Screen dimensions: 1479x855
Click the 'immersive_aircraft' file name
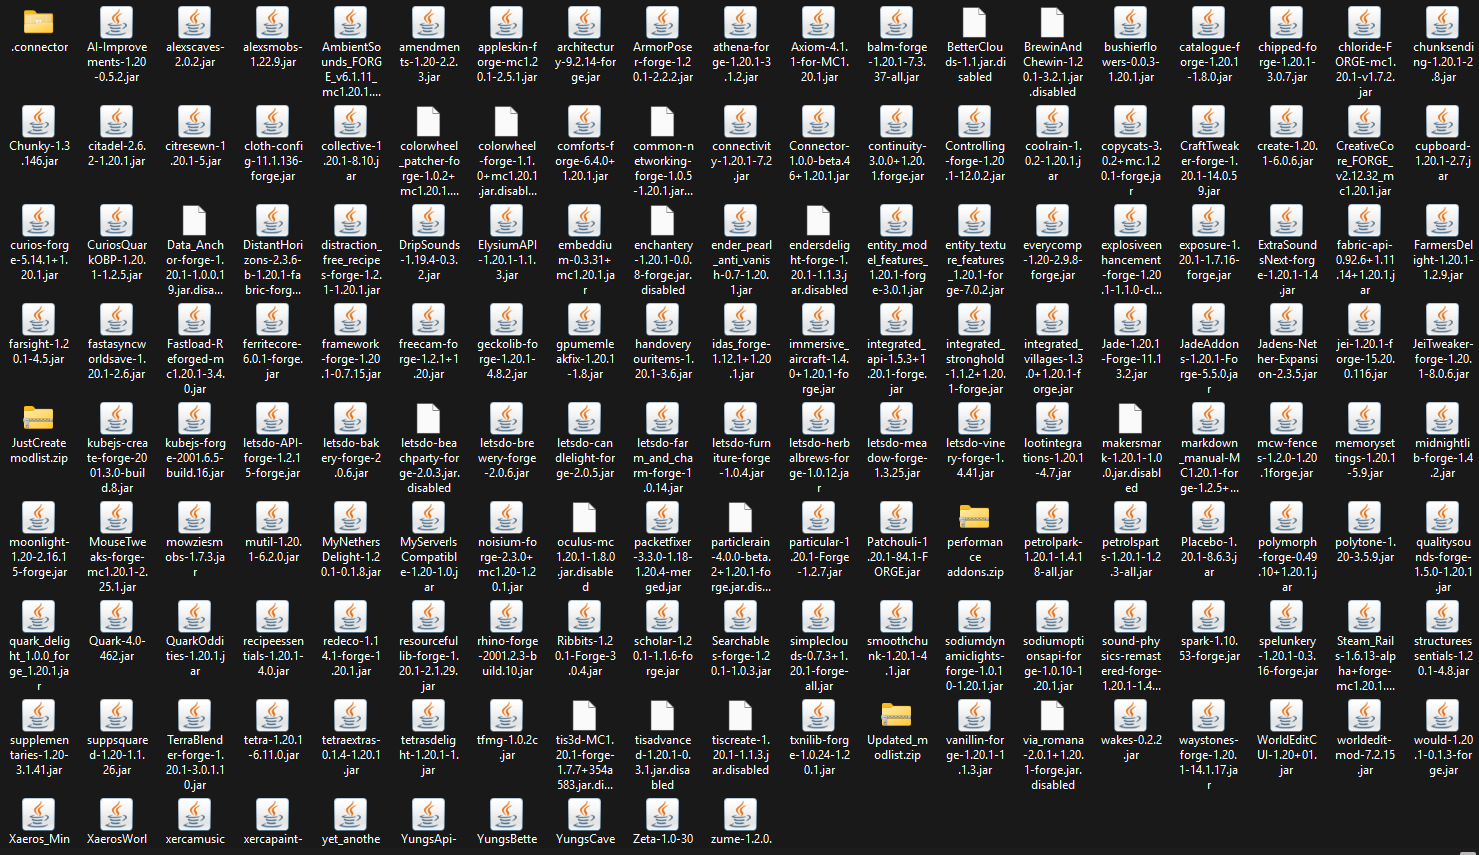point(818,366)
